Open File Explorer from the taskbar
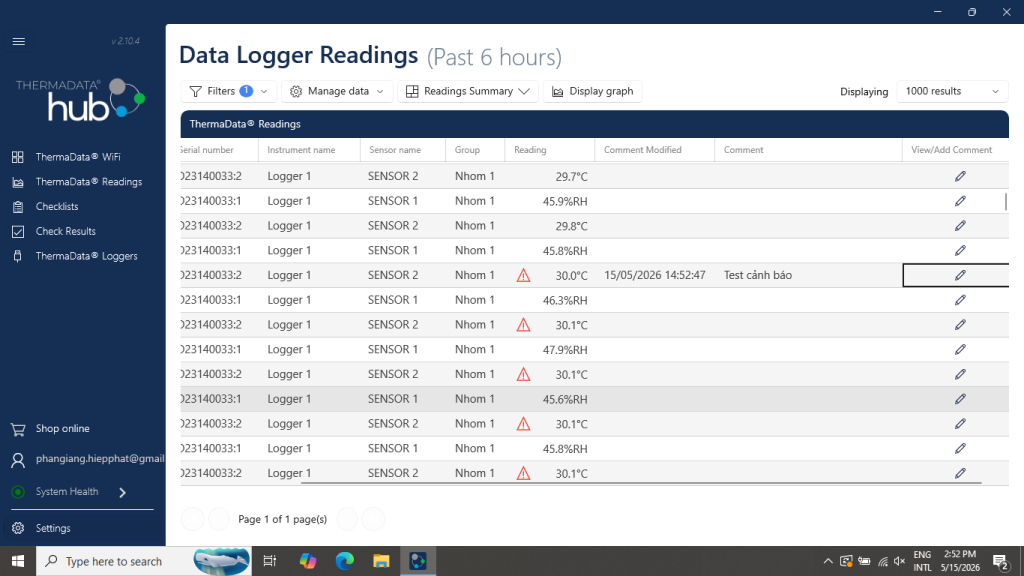 (381, 561)
